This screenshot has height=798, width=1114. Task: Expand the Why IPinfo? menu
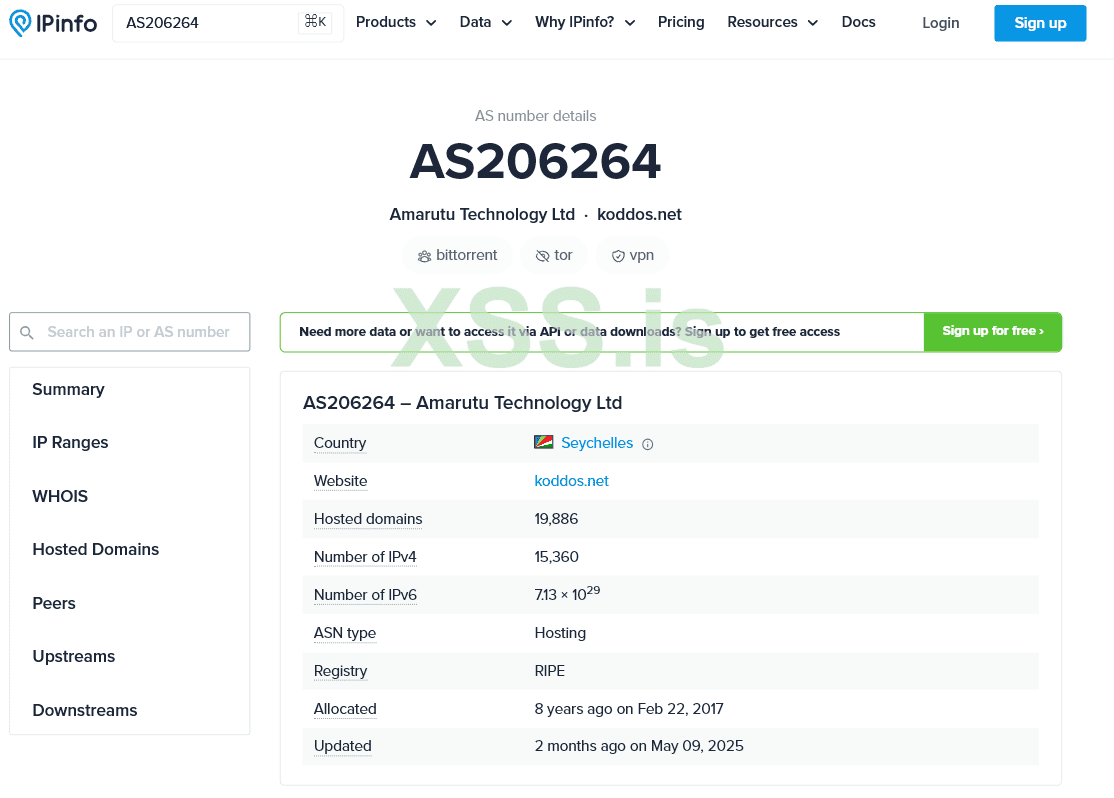585,22
